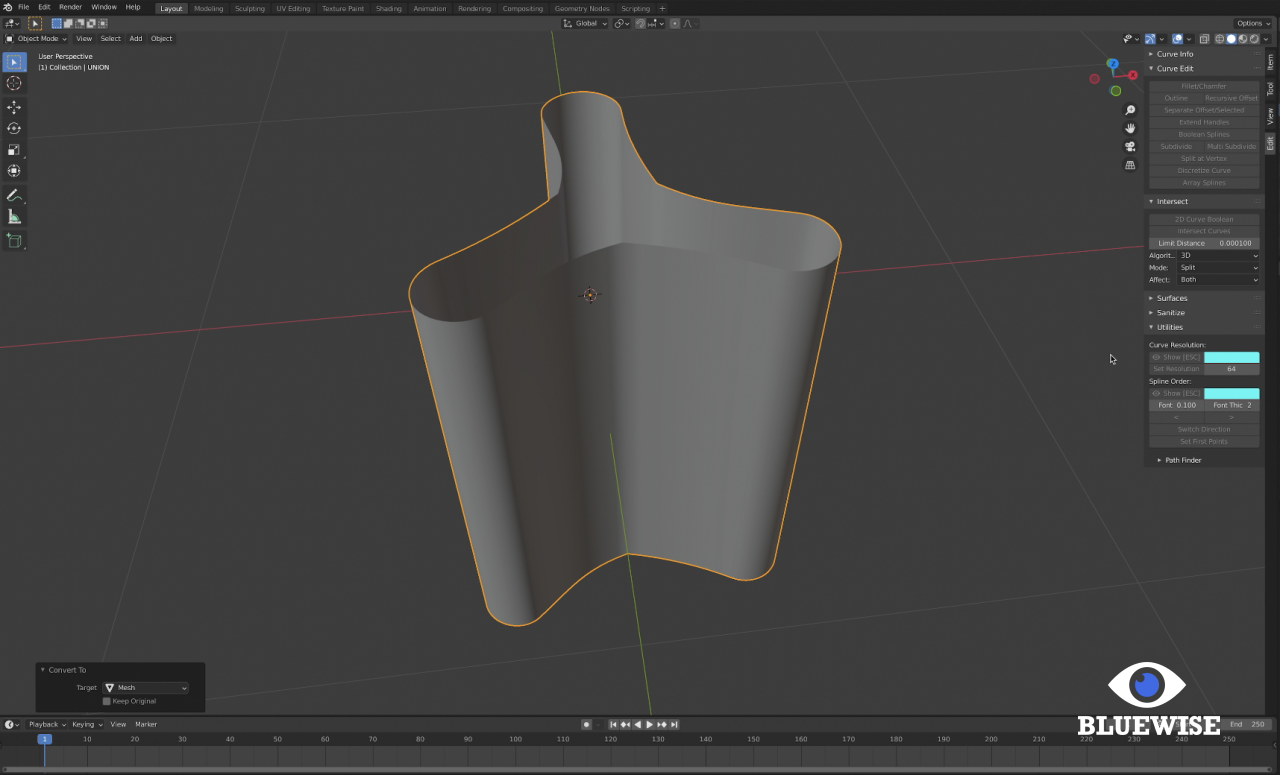Toggle viewport overlays display
The width and height of the screenshot is (1280, 775).
pyautogui.click(x=1178, y=39)
